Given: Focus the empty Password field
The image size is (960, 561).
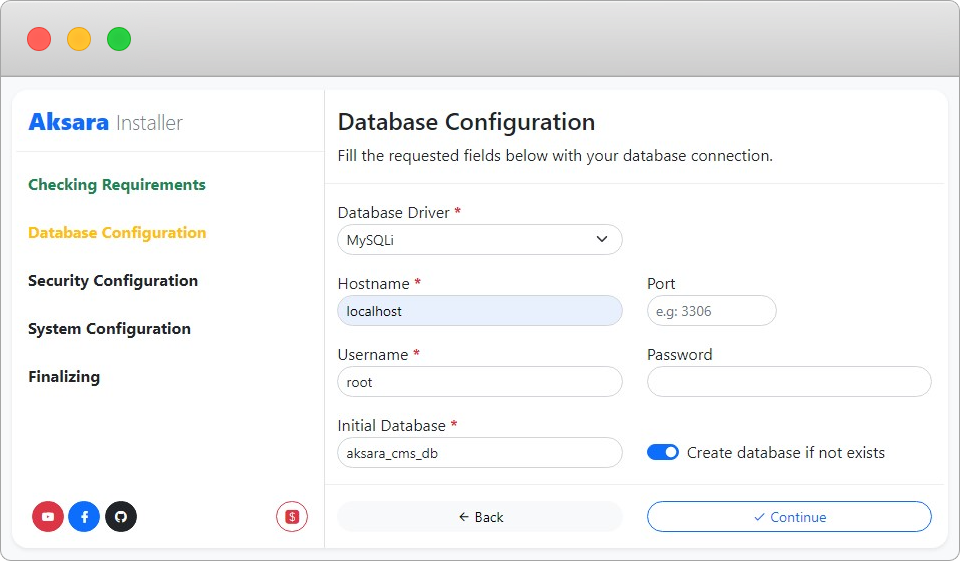Looking at the screenshot, I should [789, 382].
